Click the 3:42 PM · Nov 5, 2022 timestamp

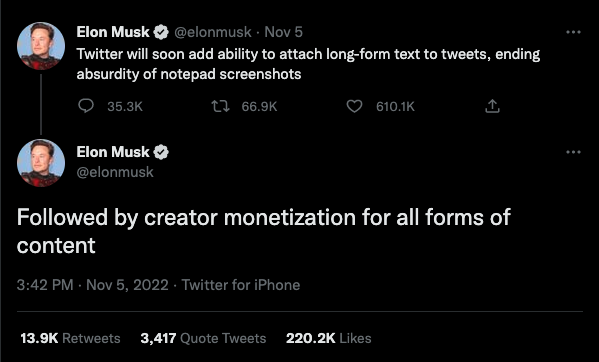[92, 285]
